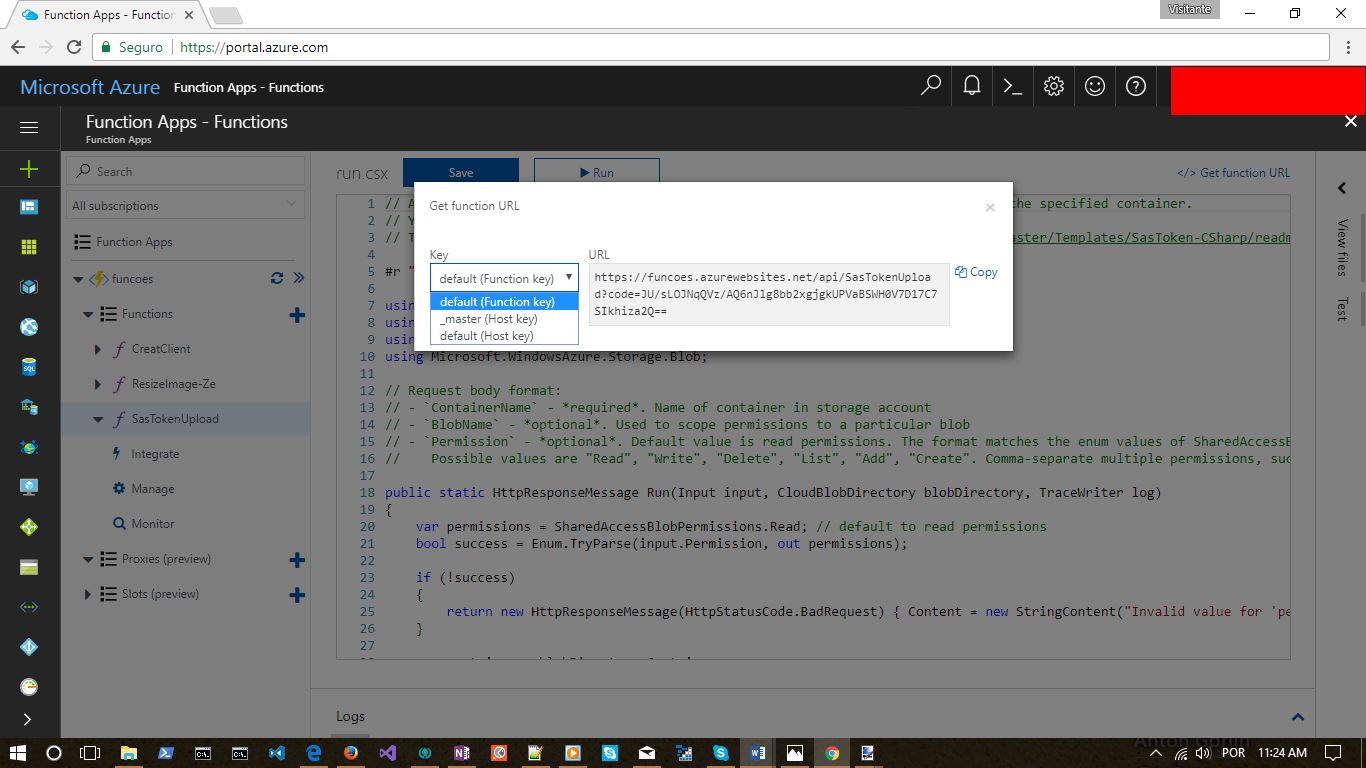The height and width of the screenshot is (768, 1366).
Task: Open SQL databases icon in sidebar
Action: 29,367
